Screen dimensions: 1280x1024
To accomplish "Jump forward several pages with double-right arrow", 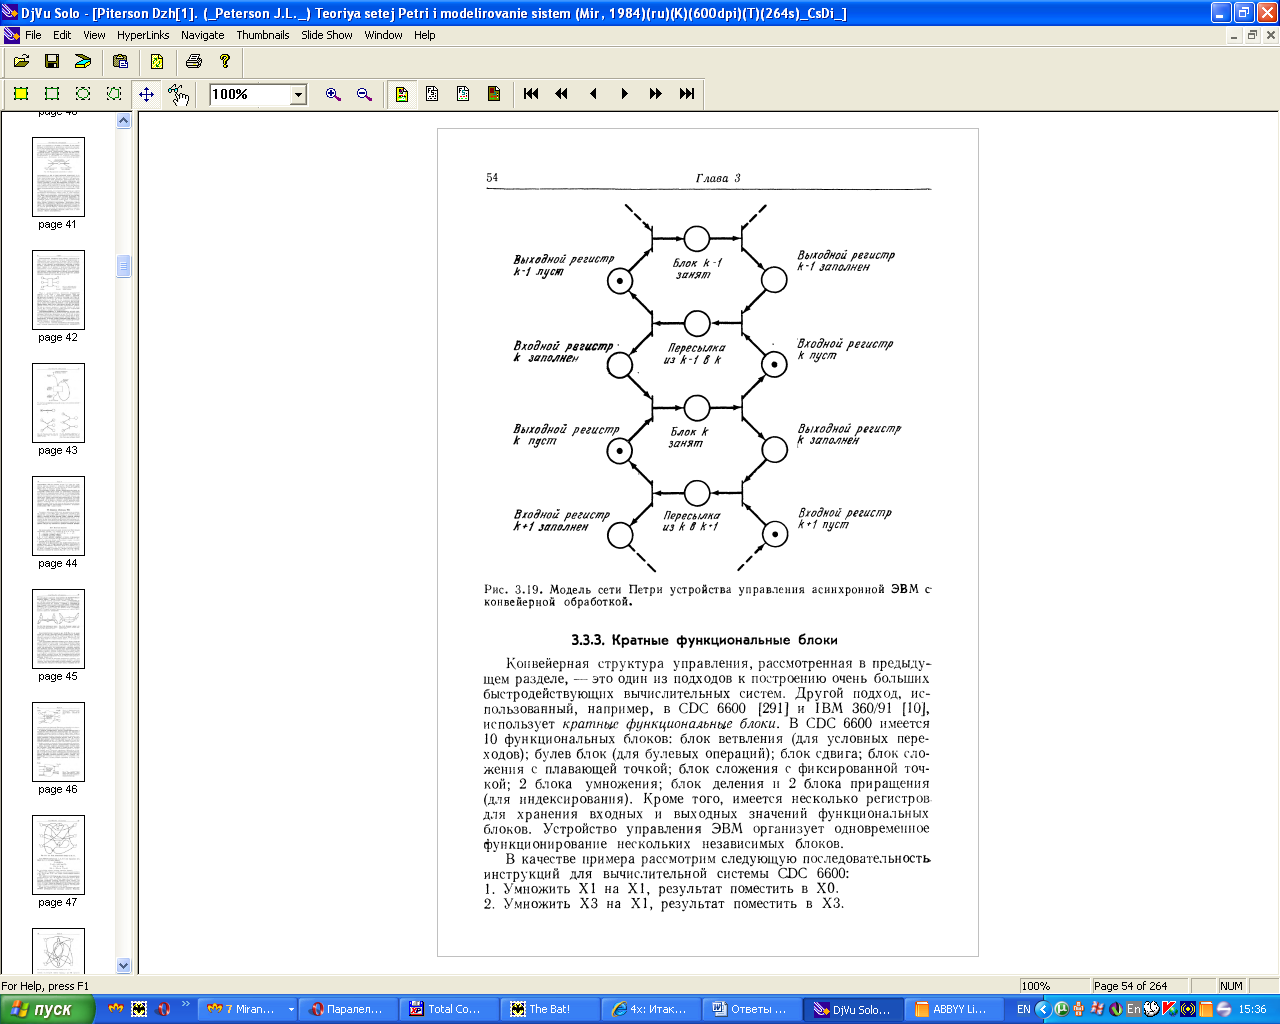I will pyautogui.click(x=655, y=94).
